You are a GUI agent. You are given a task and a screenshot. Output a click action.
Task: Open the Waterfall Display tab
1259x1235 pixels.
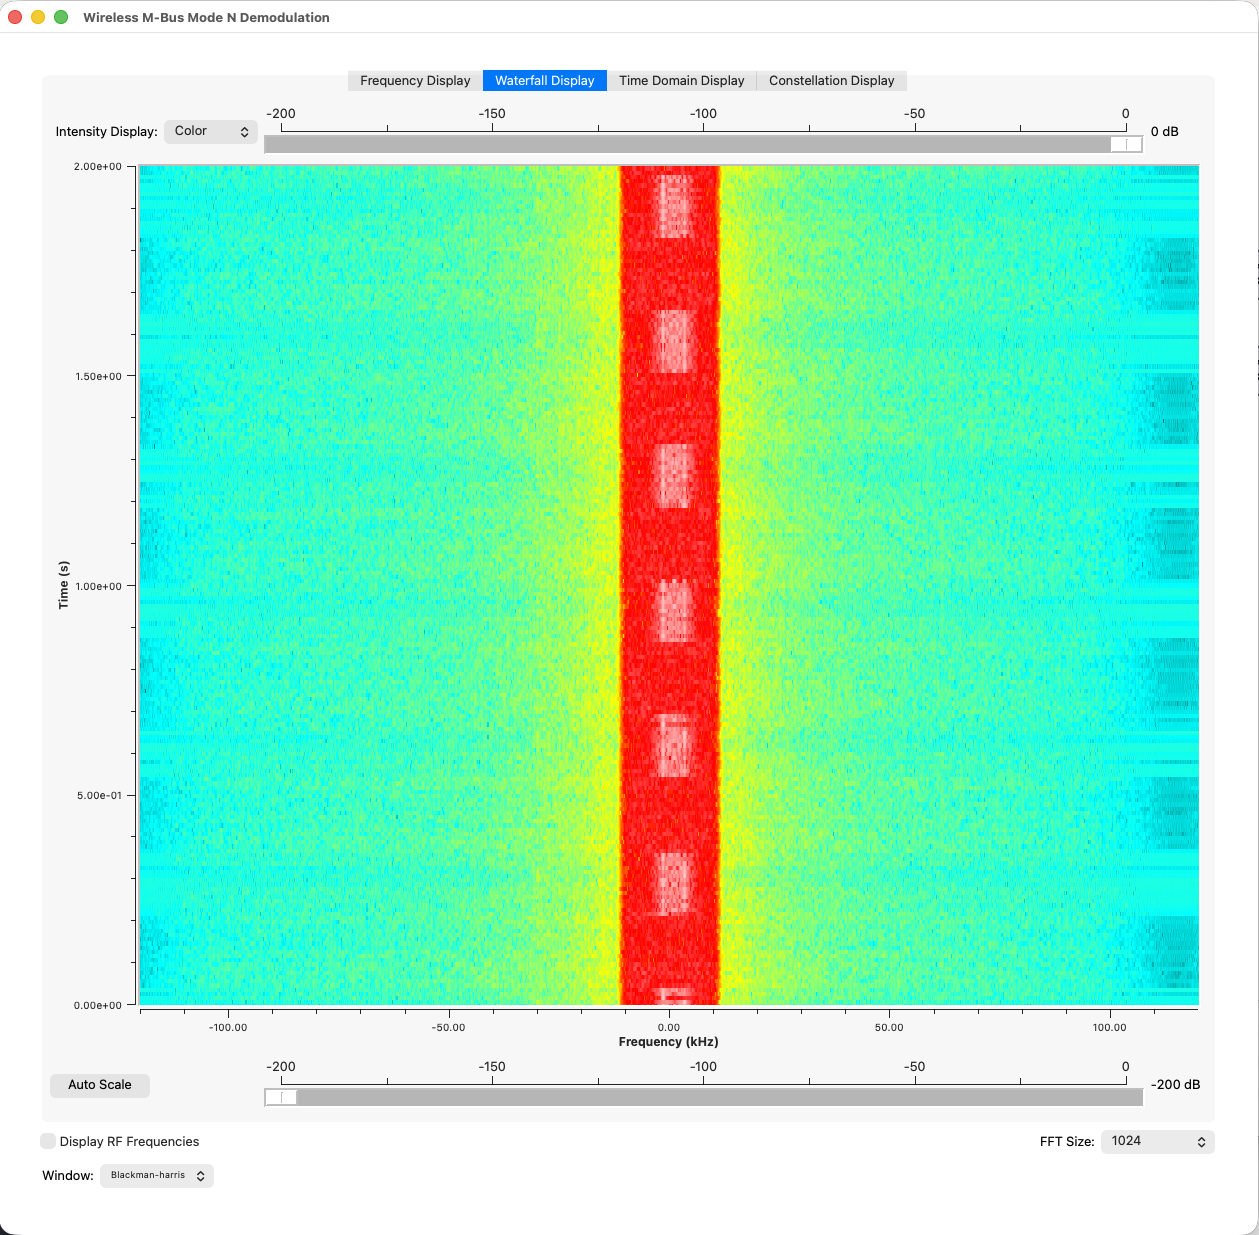(544, 80)
